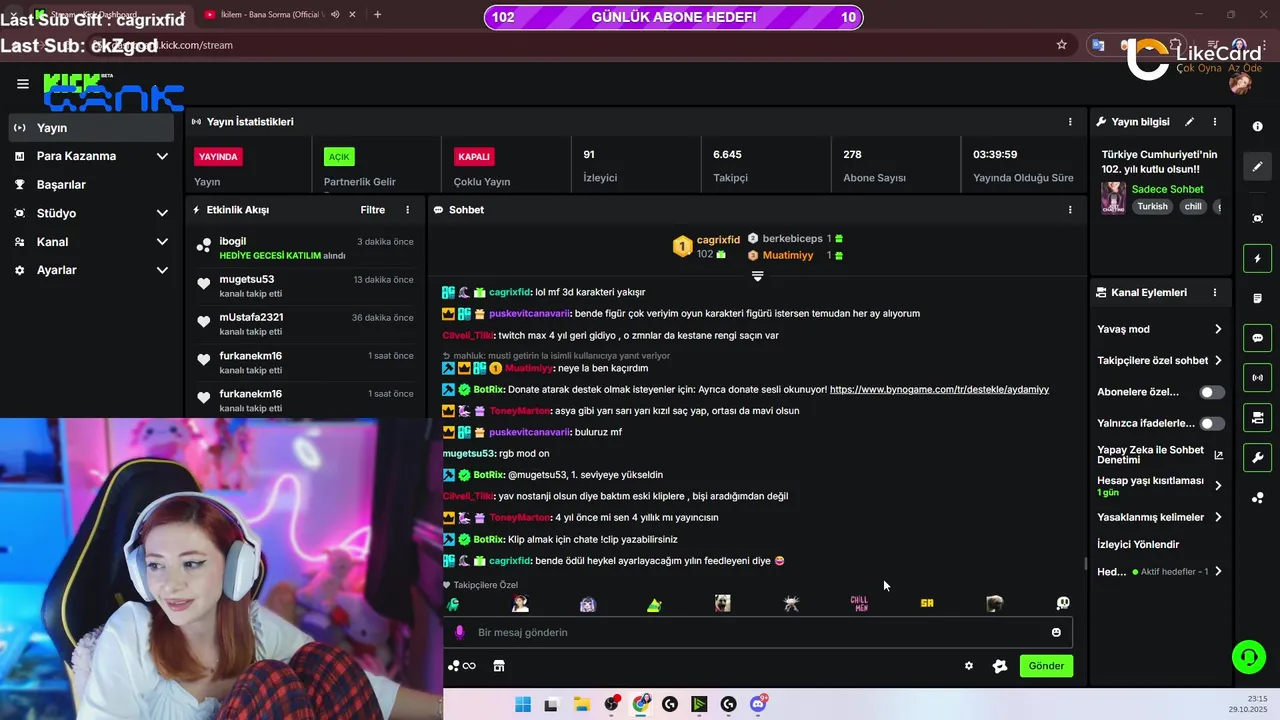Bookmark the page with star icon
The height and width of the screenshot is (720, 1280).
point(1061,45)
